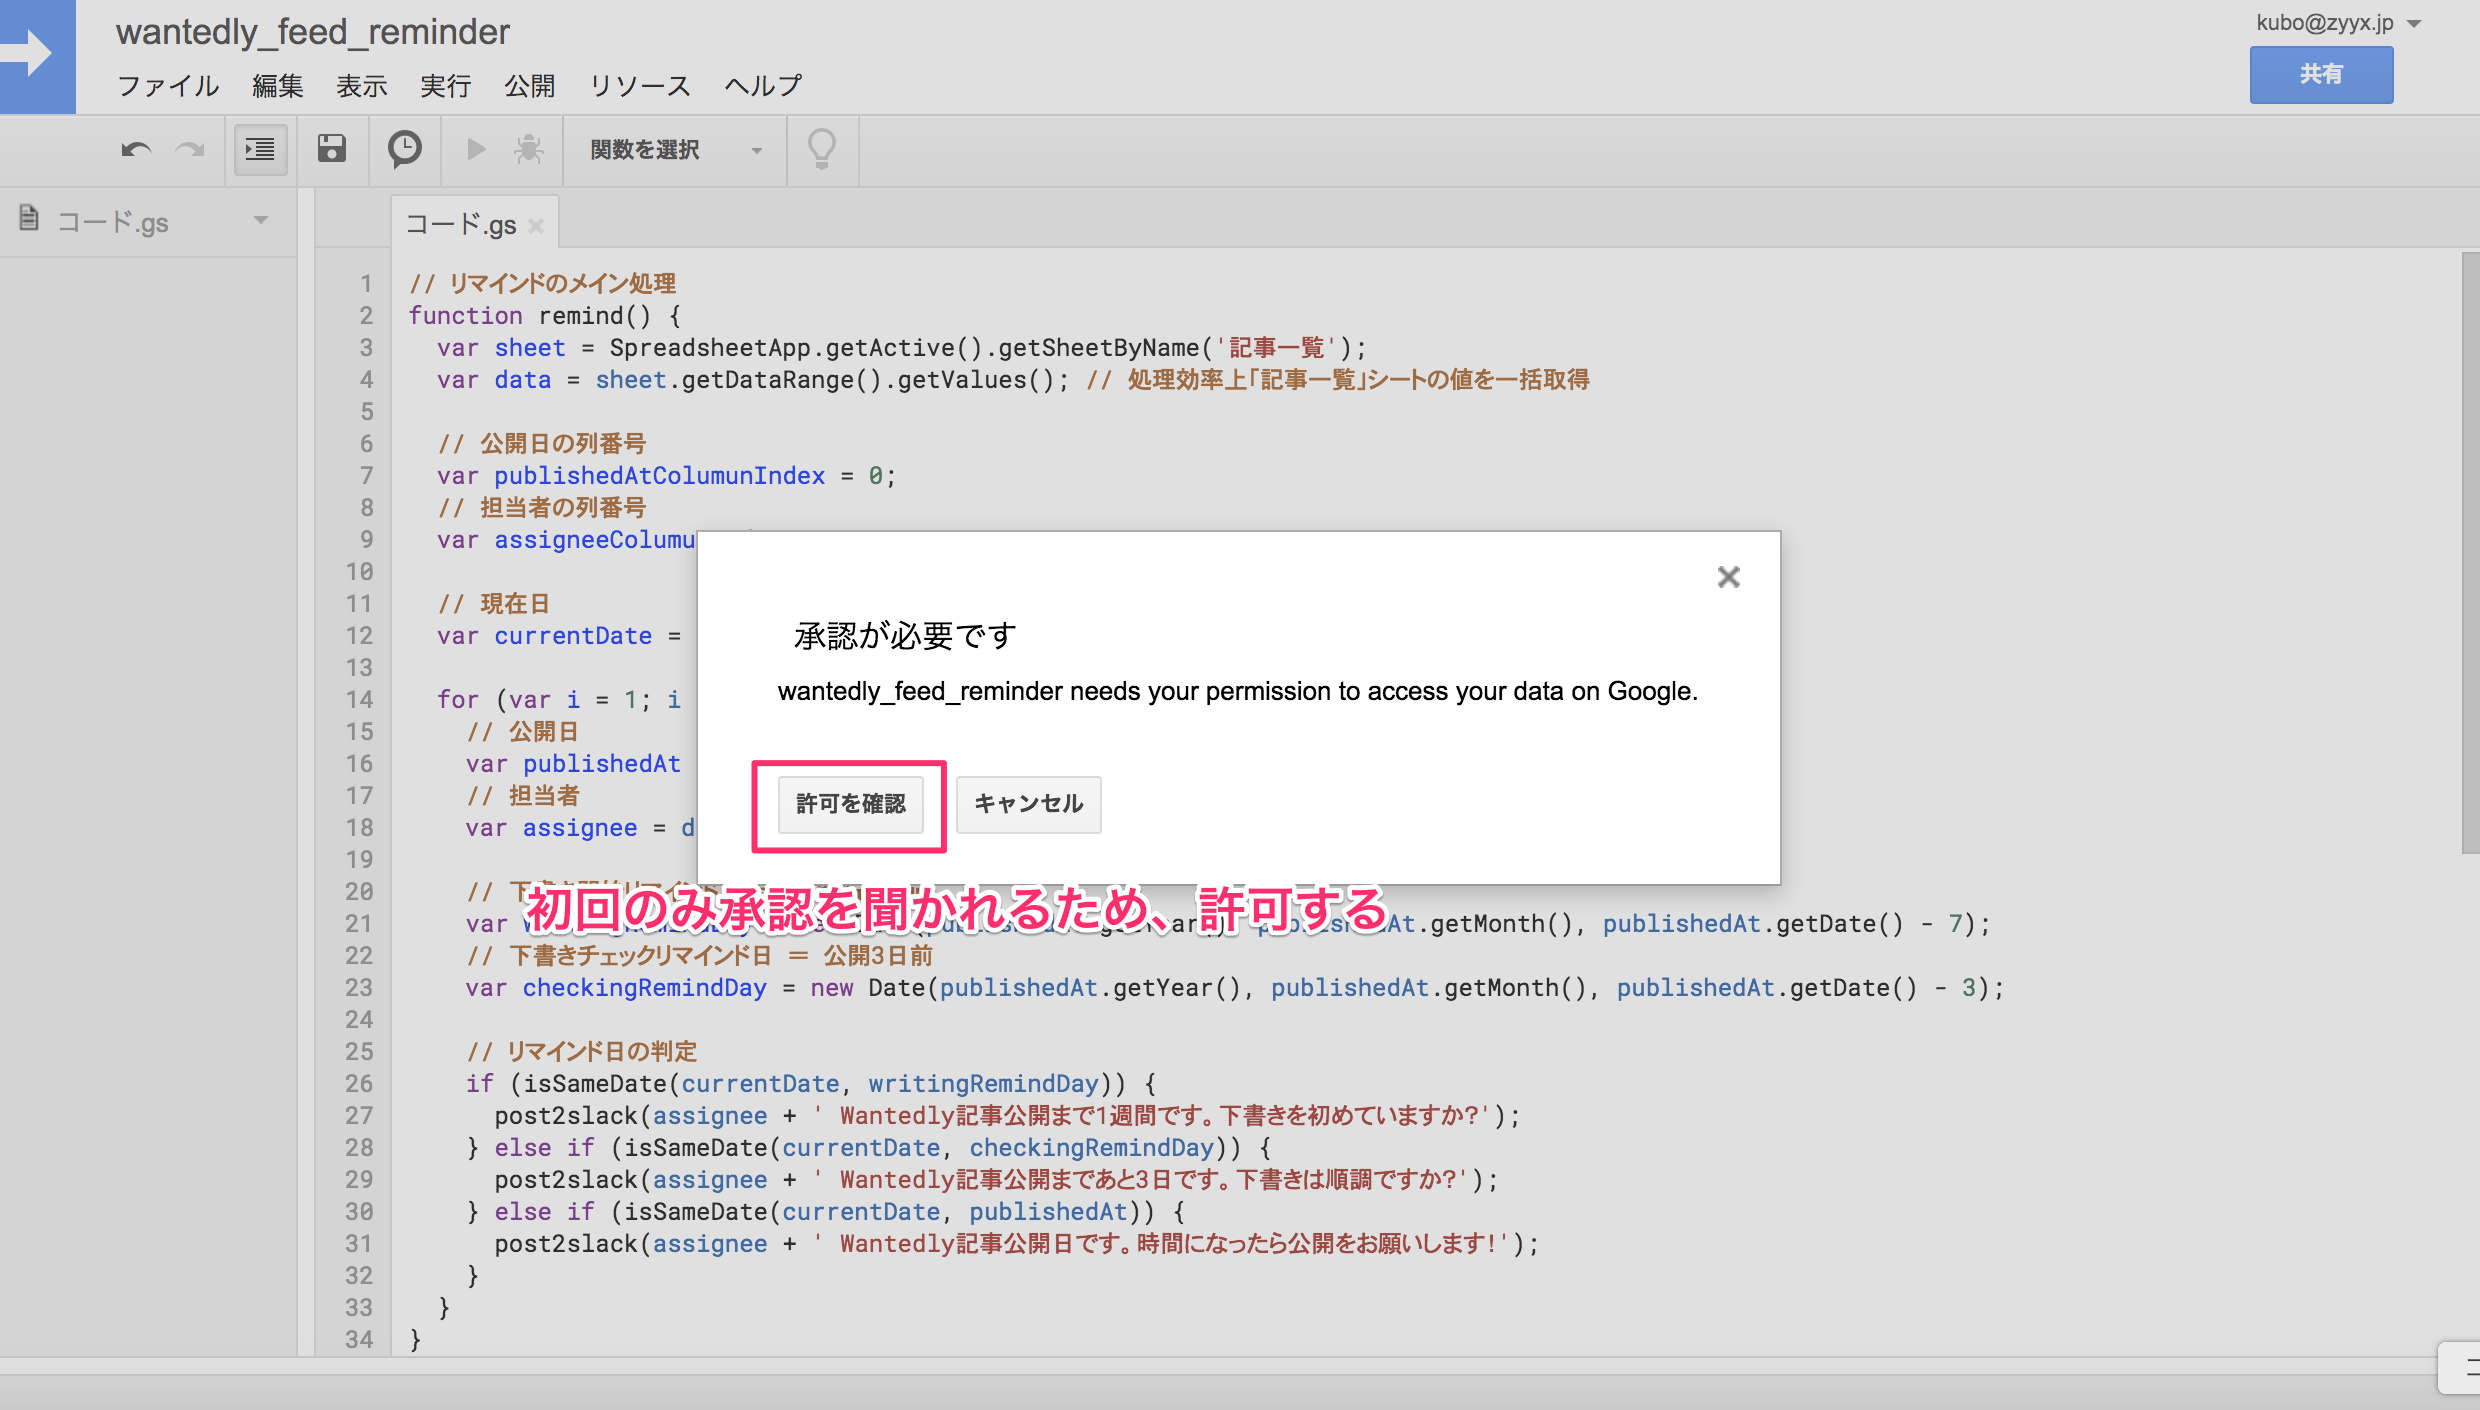
Task: Click the vertical editor scrollbar
Action: coord(2470,552)
